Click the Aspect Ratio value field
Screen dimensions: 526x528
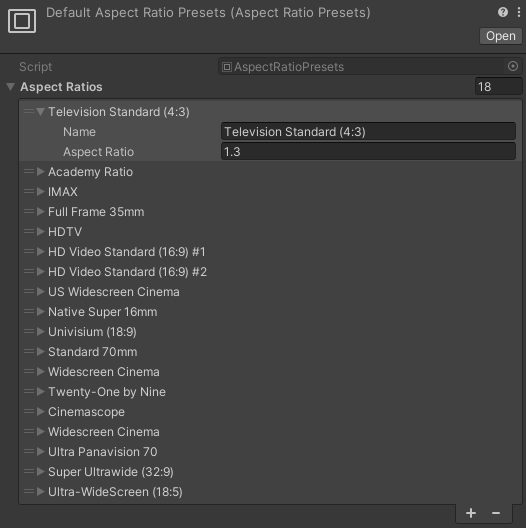point(368,152)
